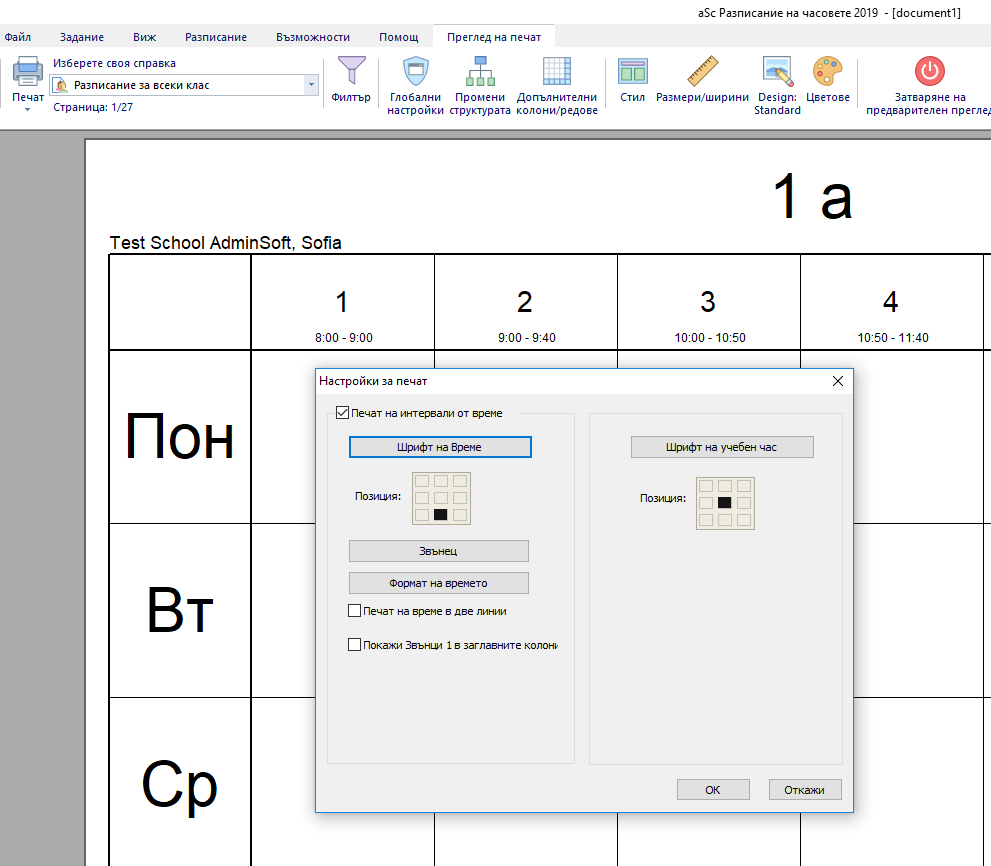Click the Design: Standard icon
Viewport: 991px width, 866px height.
pyautogui.click(x=777, y=72)
